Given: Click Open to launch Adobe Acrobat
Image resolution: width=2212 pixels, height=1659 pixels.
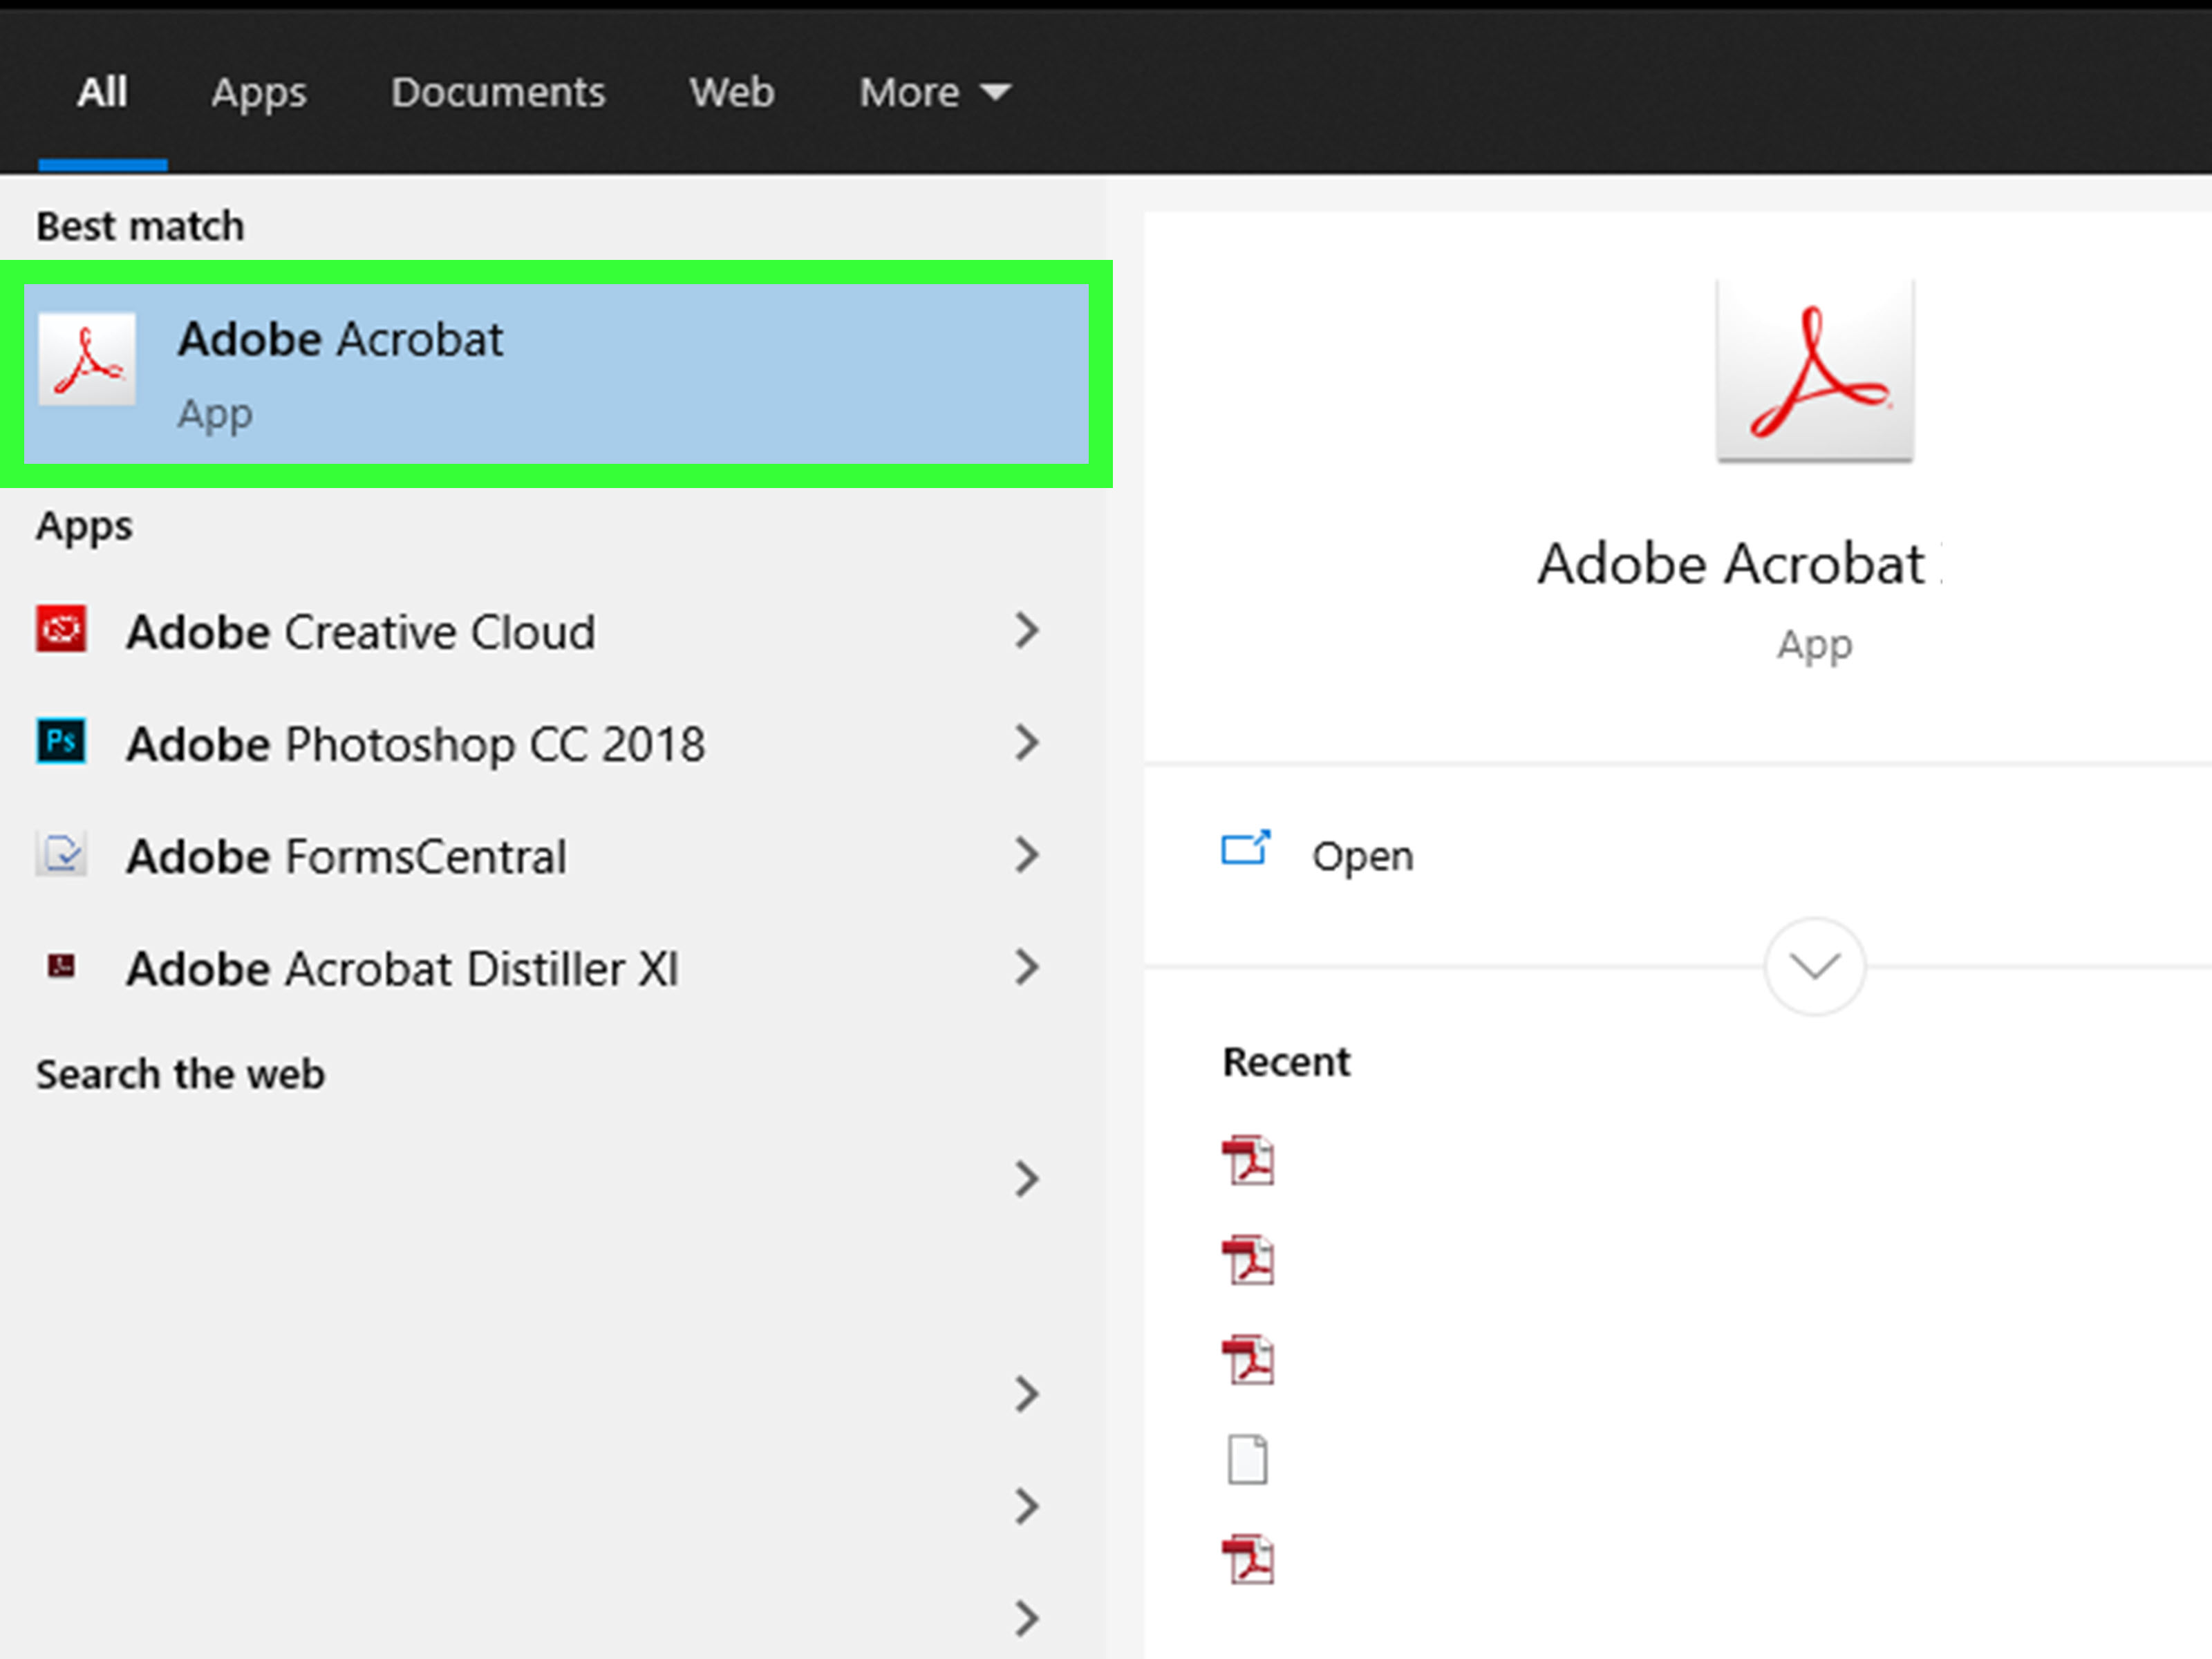Looking at the screenshot, I should (x=1362, y=857).
